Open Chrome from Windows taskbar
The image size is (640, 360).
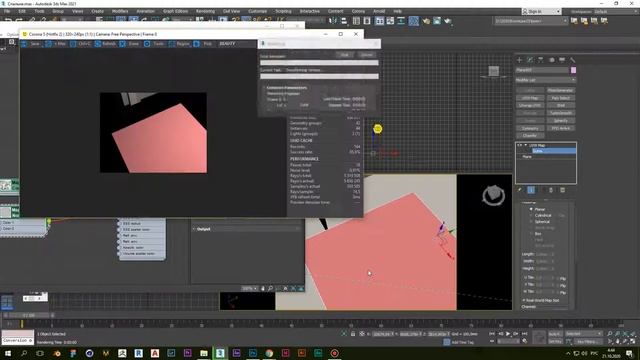269,353
